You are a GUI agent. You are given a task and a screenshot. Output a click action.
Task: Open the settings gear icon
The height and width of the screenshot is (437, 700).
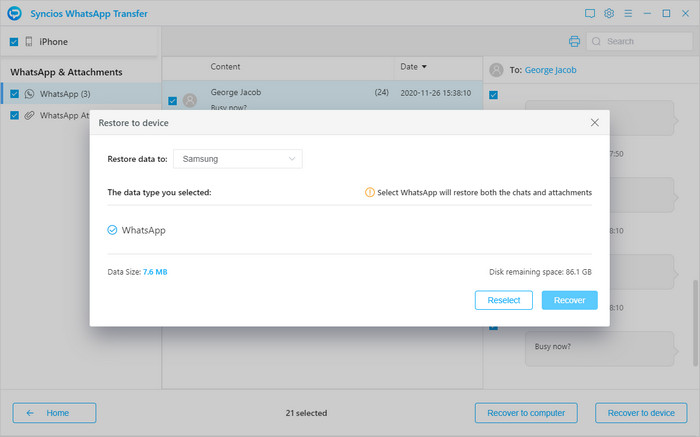pos(609,13)
